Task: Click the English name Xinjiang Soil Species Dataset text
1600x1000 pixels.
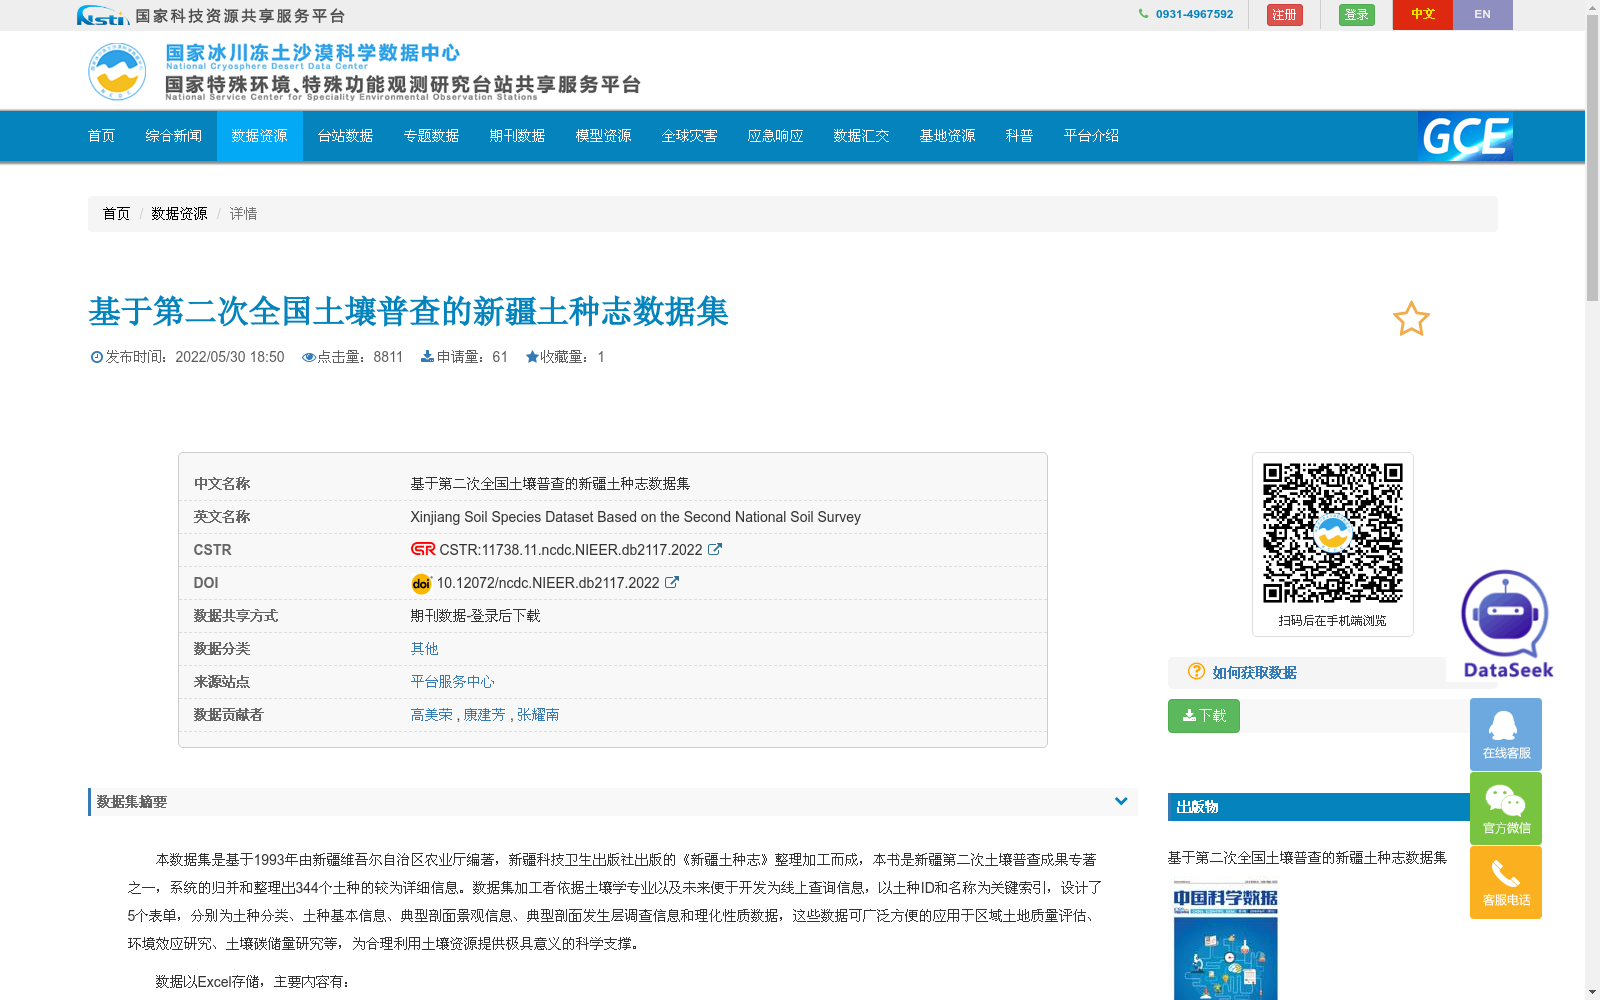Action: (636, 517)
